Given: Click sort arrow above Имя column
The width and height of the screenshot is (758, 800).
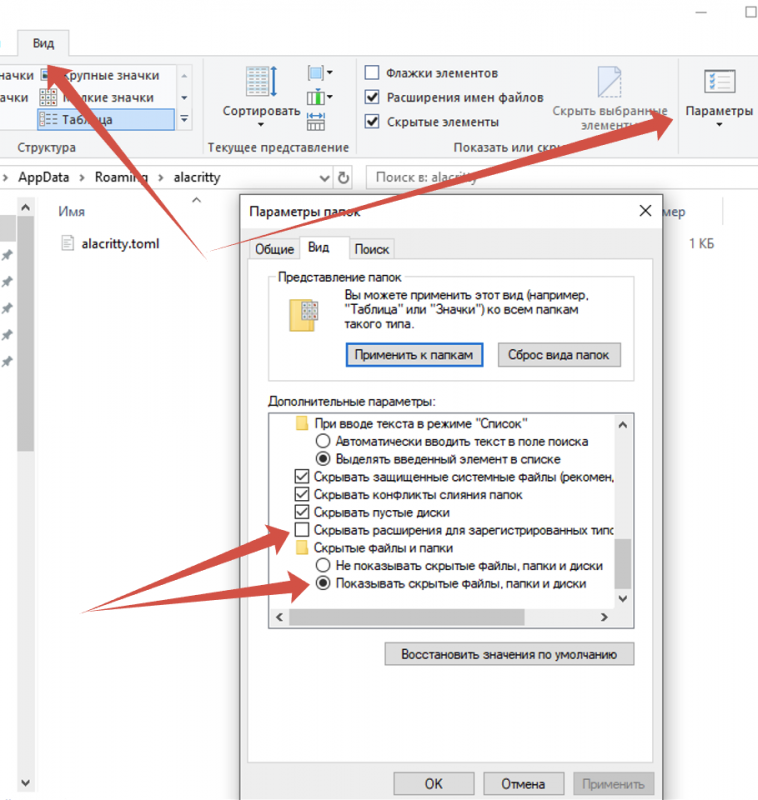Looking at the screenshot, I should [196, 200].
